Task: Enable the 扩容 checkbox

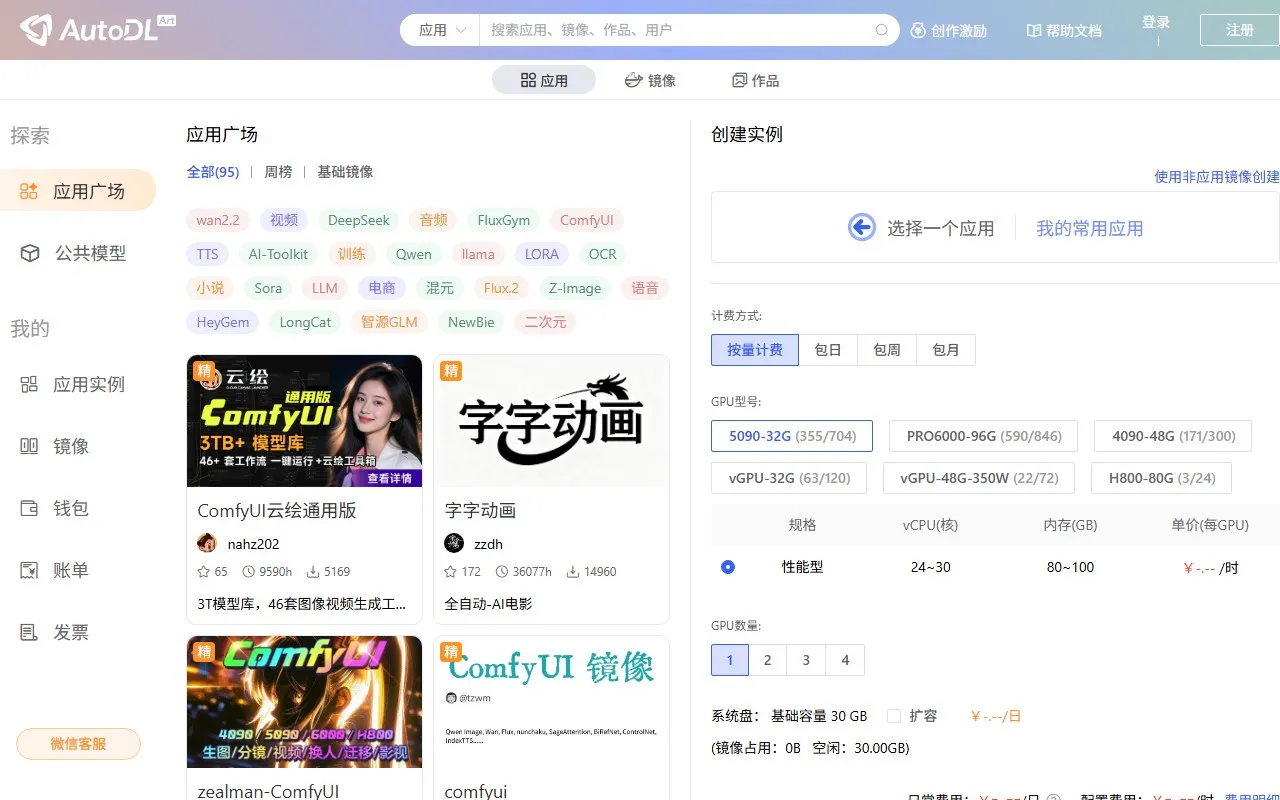Action: click(x=894, y=716)
